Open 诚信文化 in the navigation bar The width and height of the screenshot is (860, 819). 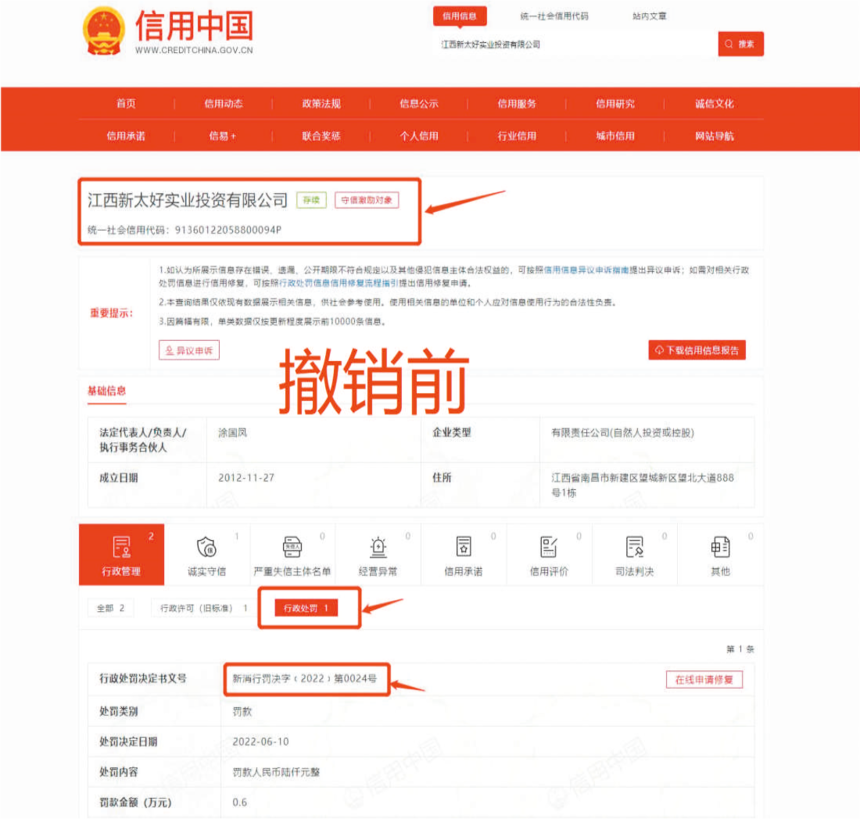tap(714, 104)
